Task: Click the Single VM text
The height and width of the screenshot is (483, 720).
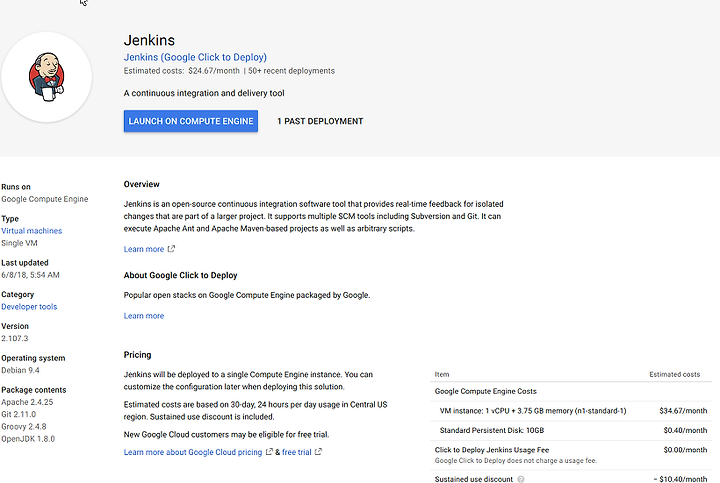Action: coord(19,243)
